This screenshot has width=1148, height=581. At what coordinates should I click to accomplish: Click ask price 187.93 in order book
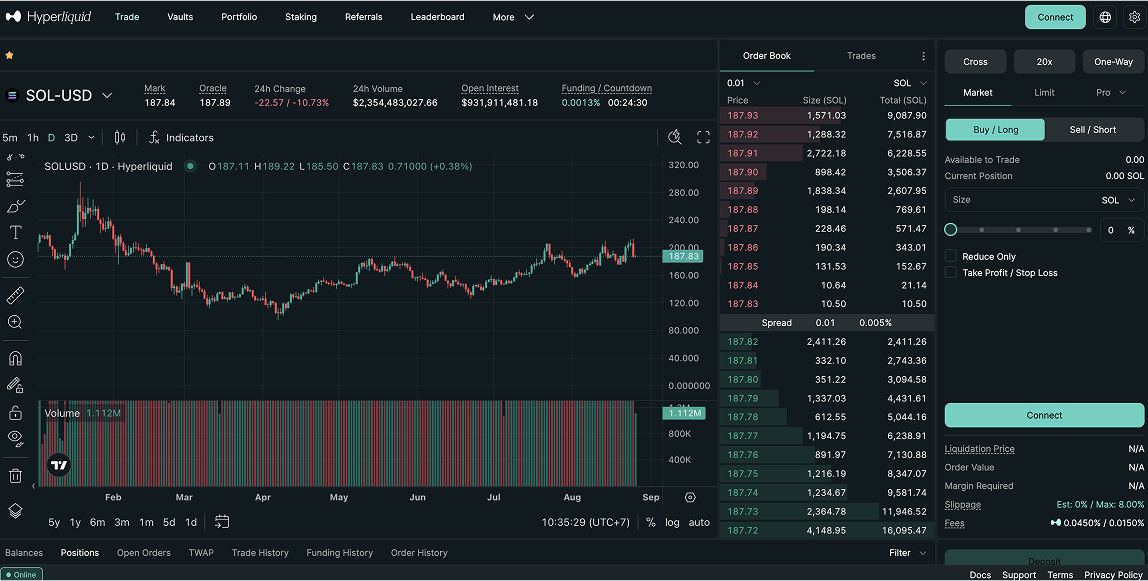pos(742,116)
